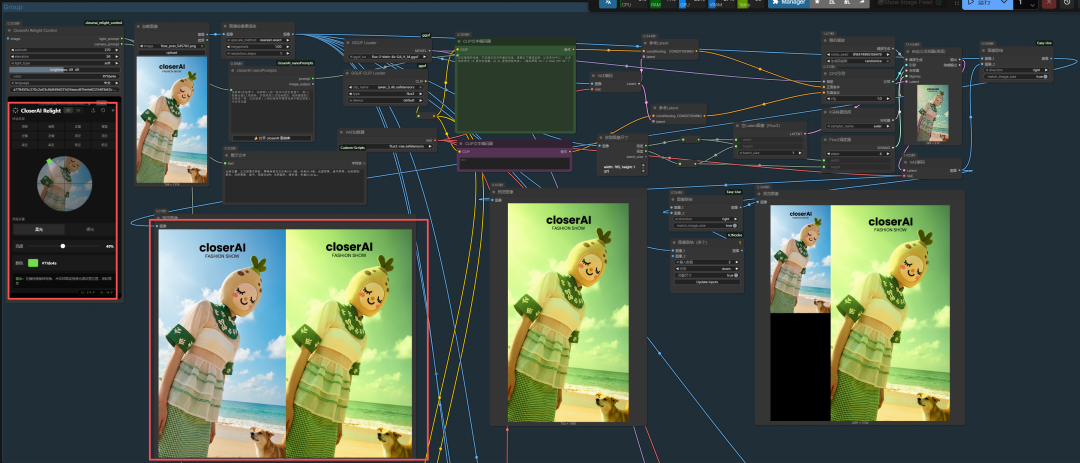Open the Manager panel
Screen dimensions: 1080x463
[789, 3]
